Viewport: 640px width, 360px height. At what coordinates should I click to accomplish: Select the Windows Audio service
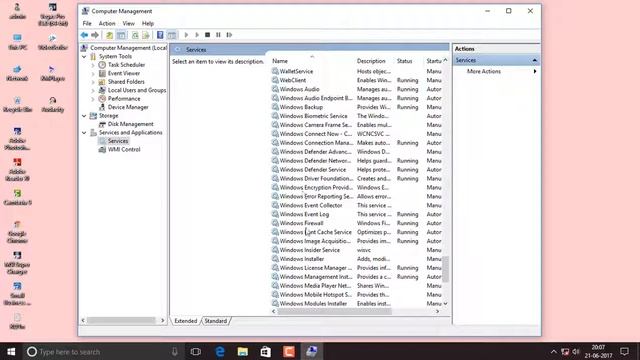click(299, 89)
